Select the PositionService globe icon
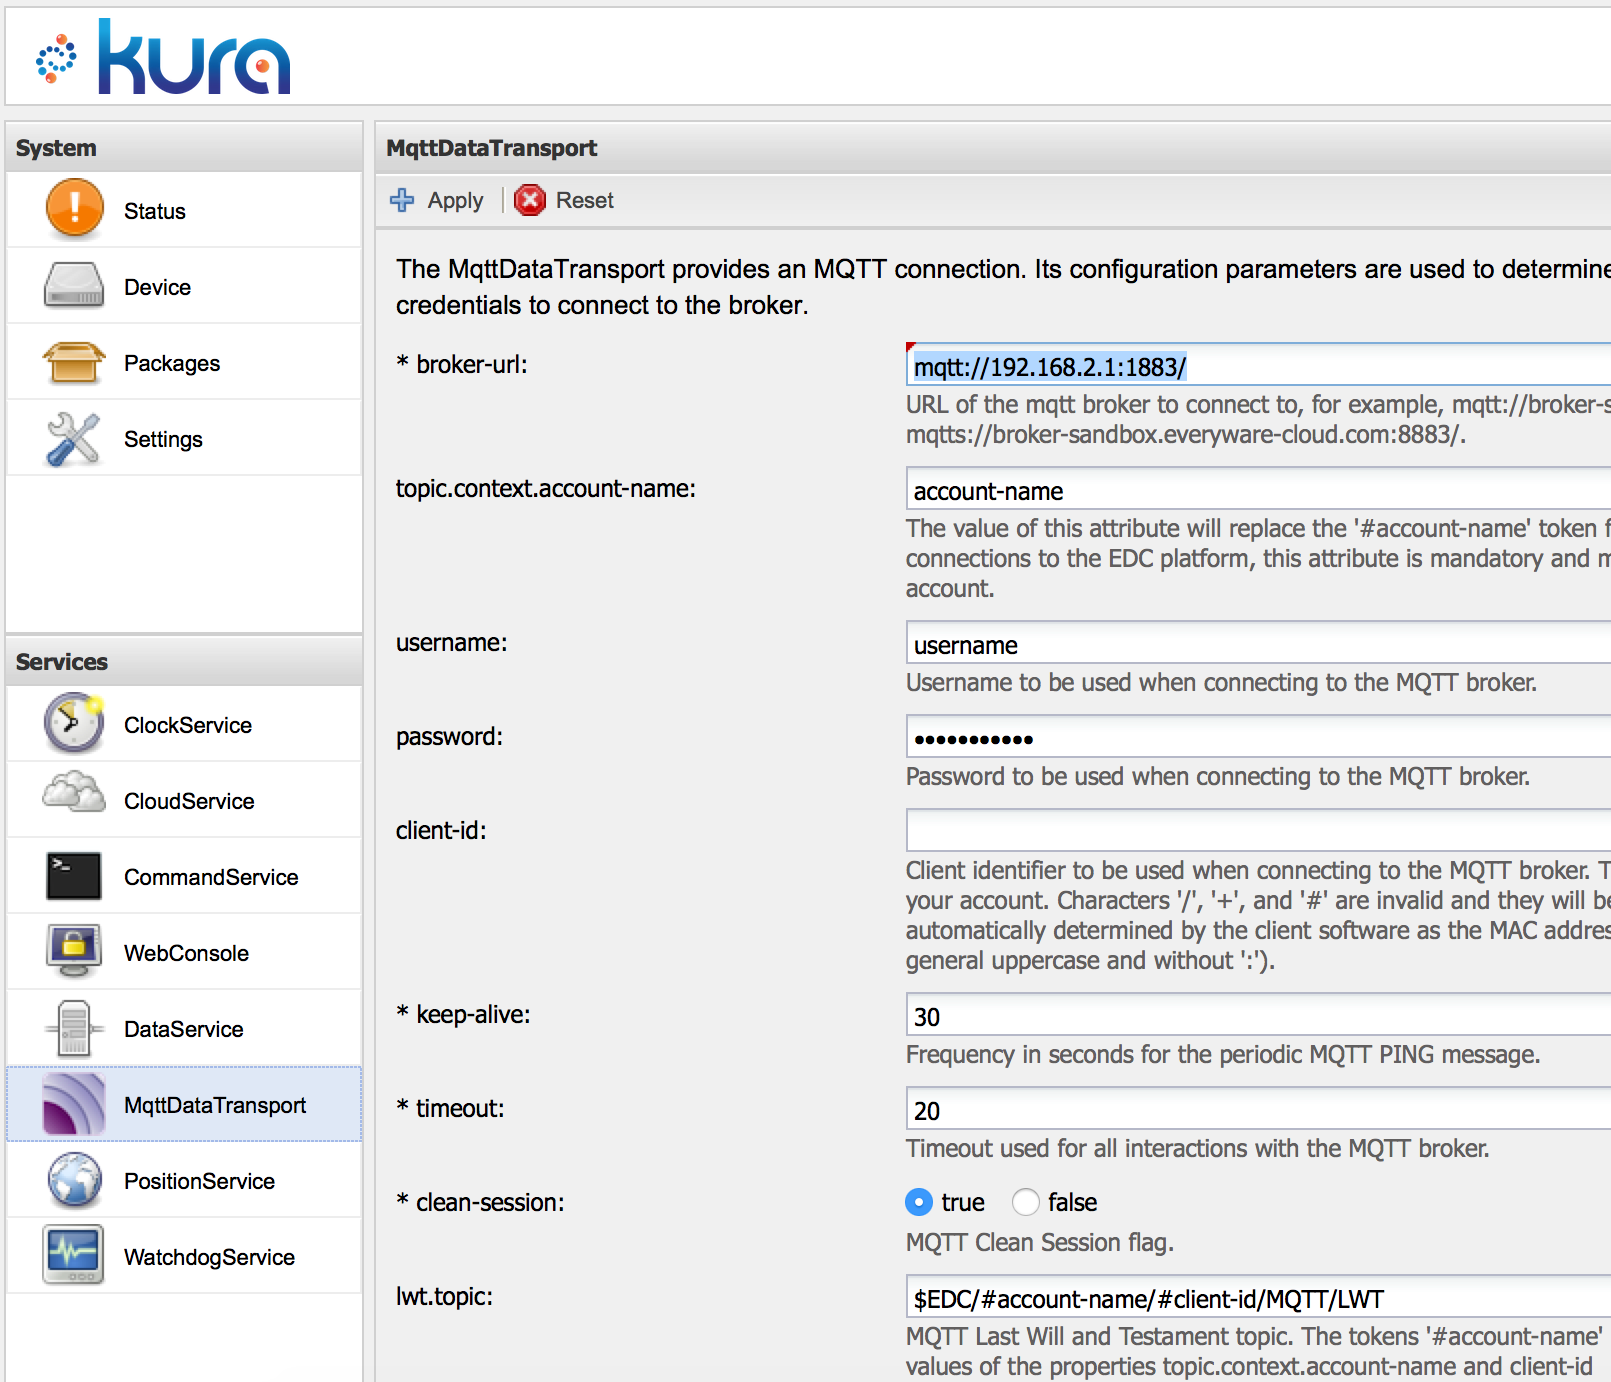The image size is (1611, 1382). (72, 1181)
